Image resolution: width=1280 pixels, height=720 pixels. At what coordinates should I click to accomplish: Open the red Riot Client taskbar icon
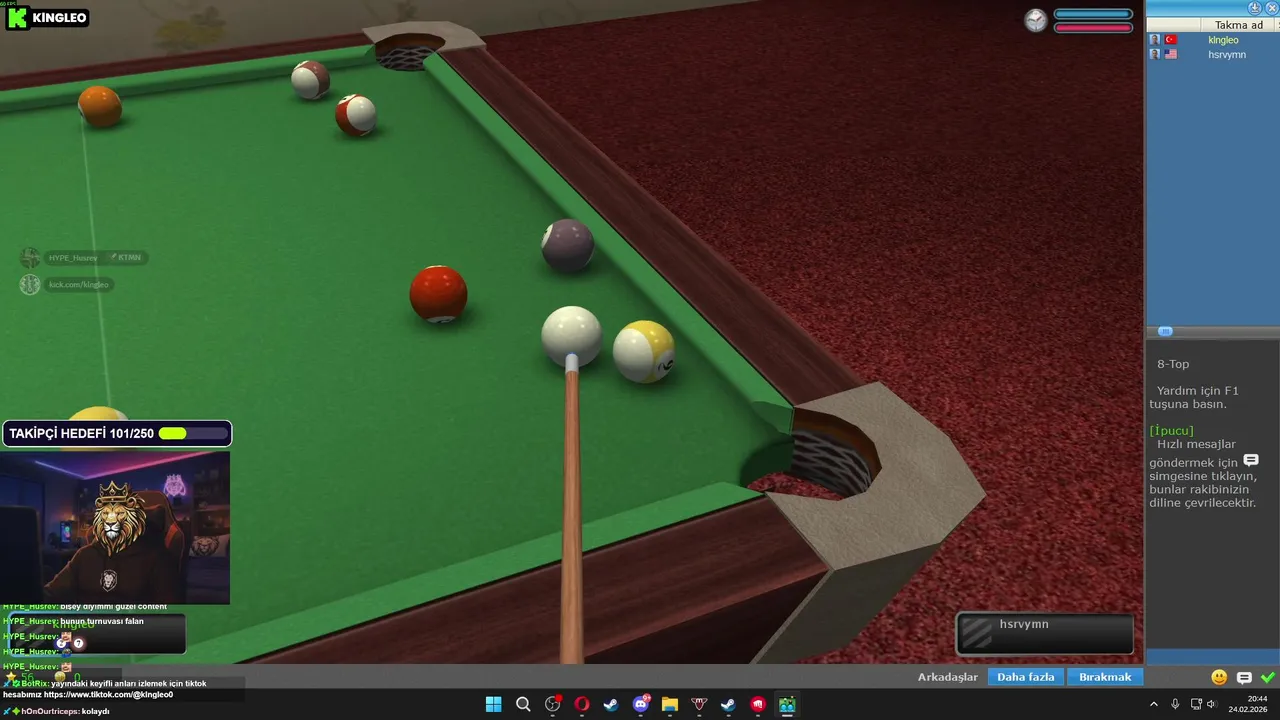click(x=758, y=704)
